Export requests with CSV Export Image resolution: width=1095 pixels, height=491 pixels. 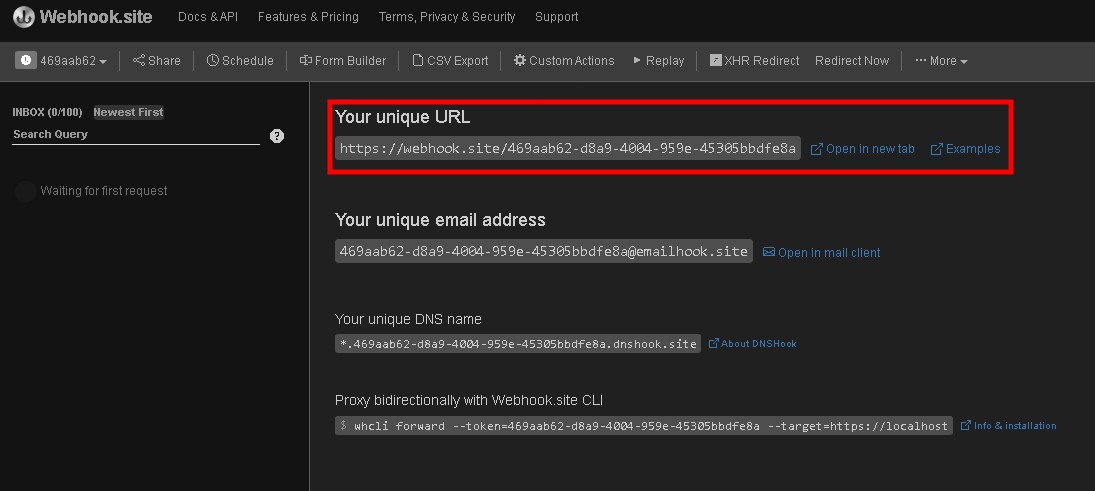450,61
